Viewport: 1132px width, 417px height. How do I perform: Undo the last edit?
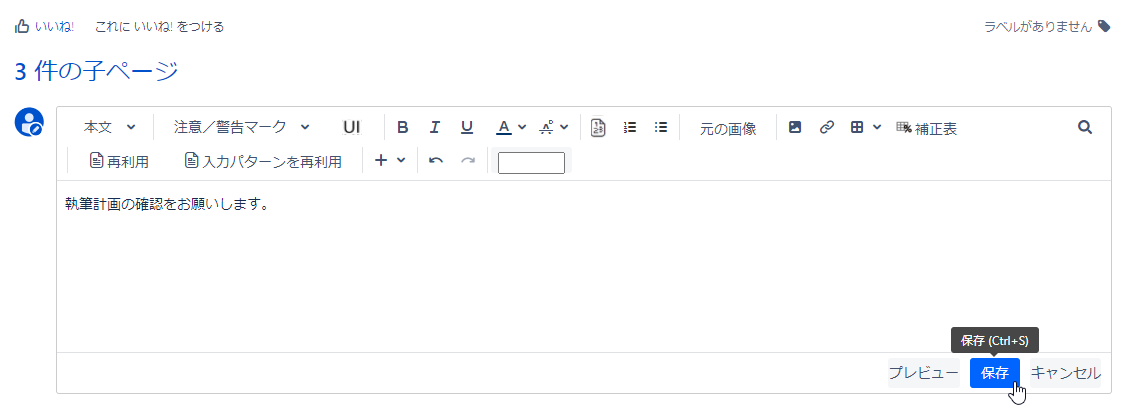[436, 160]
